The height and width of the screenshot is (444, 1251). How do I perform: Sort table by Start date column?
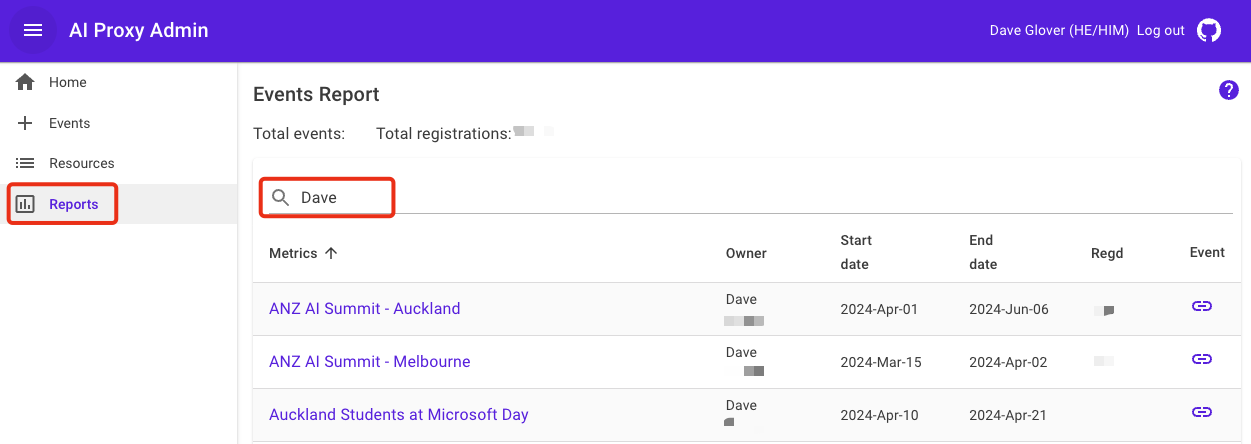point(856,252)
